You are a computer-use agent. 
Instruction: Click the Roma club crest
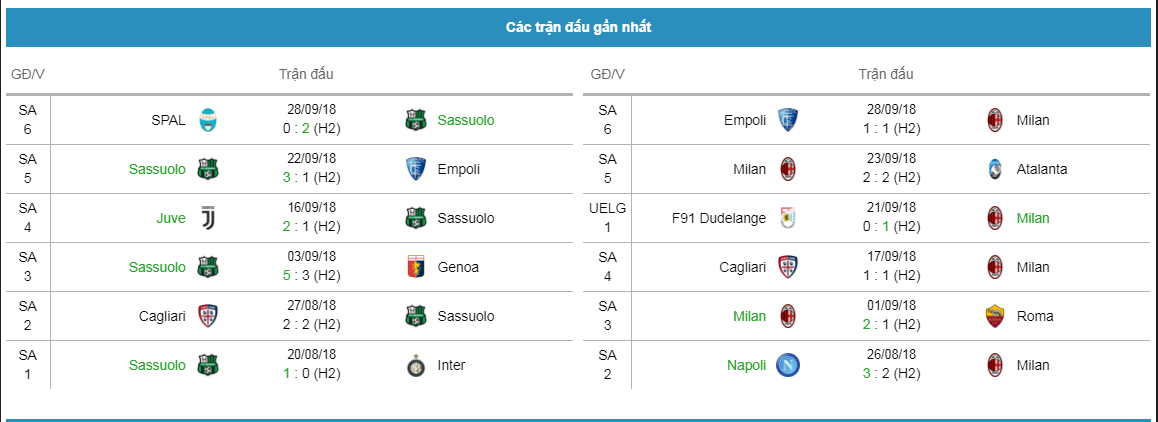click(994, 316)
